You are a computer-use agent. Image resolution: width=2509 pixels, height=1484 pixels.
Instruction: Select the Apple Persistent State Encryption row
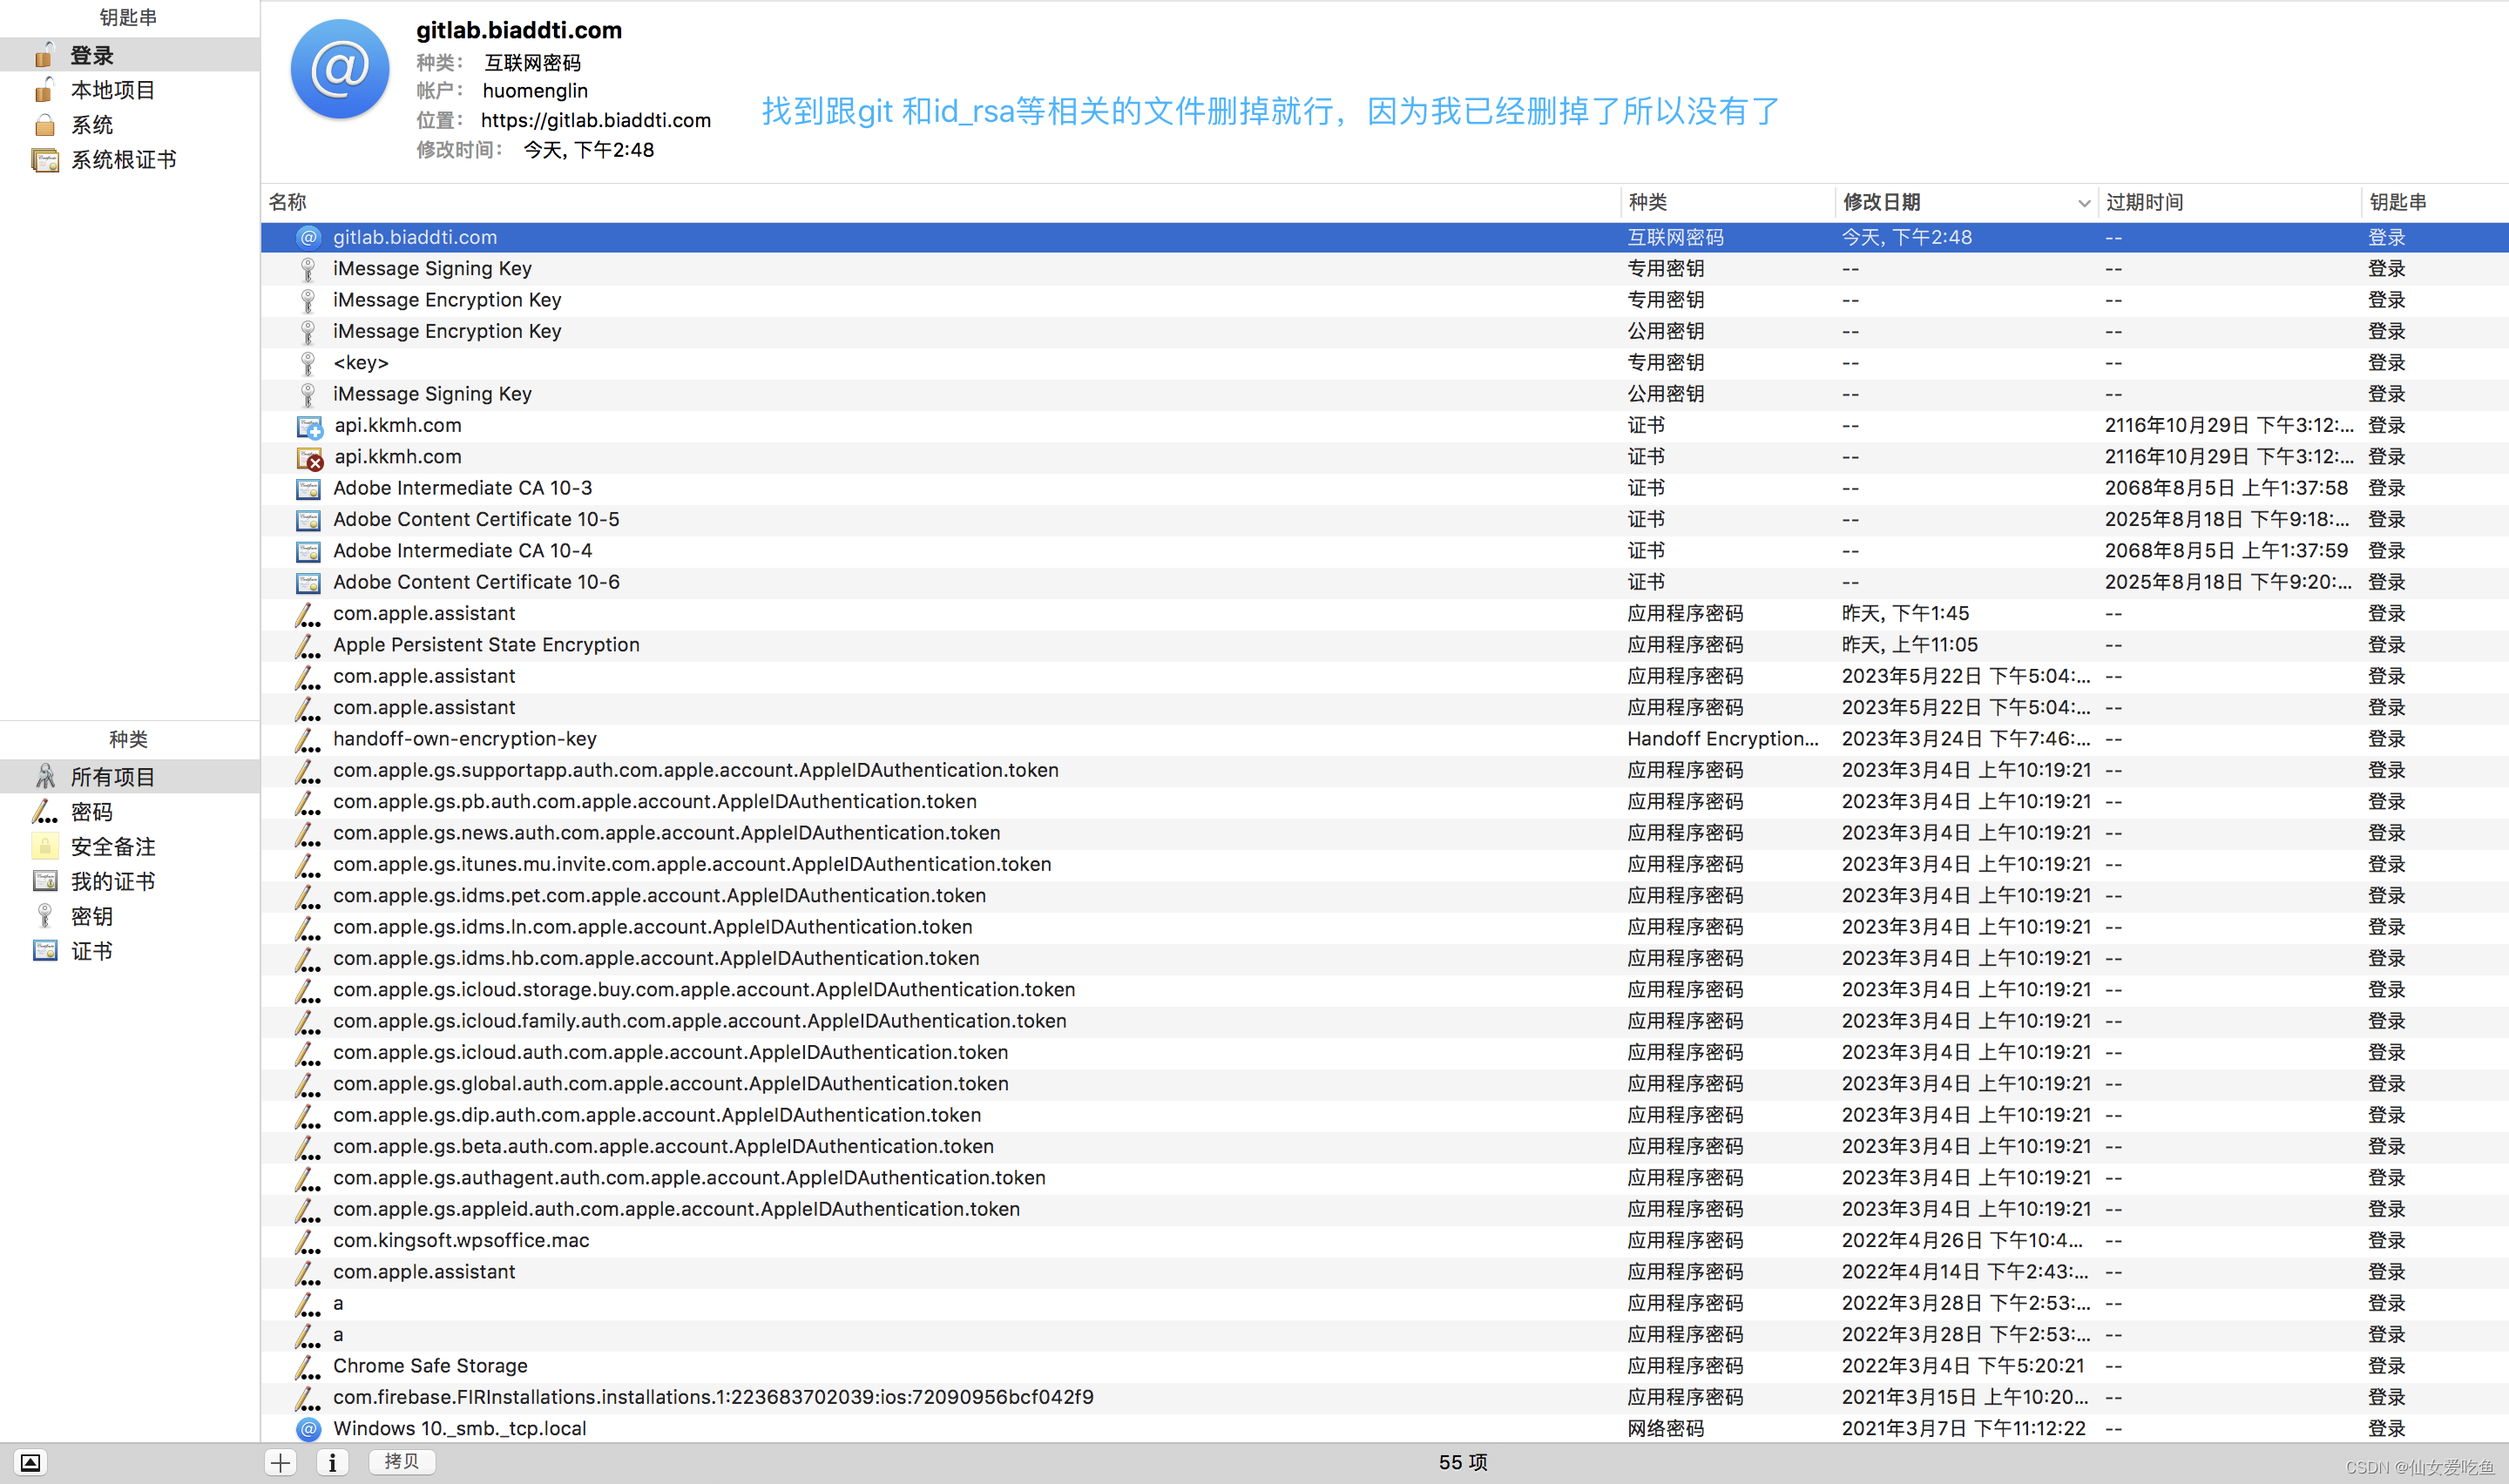click(x=1385, y=645)
